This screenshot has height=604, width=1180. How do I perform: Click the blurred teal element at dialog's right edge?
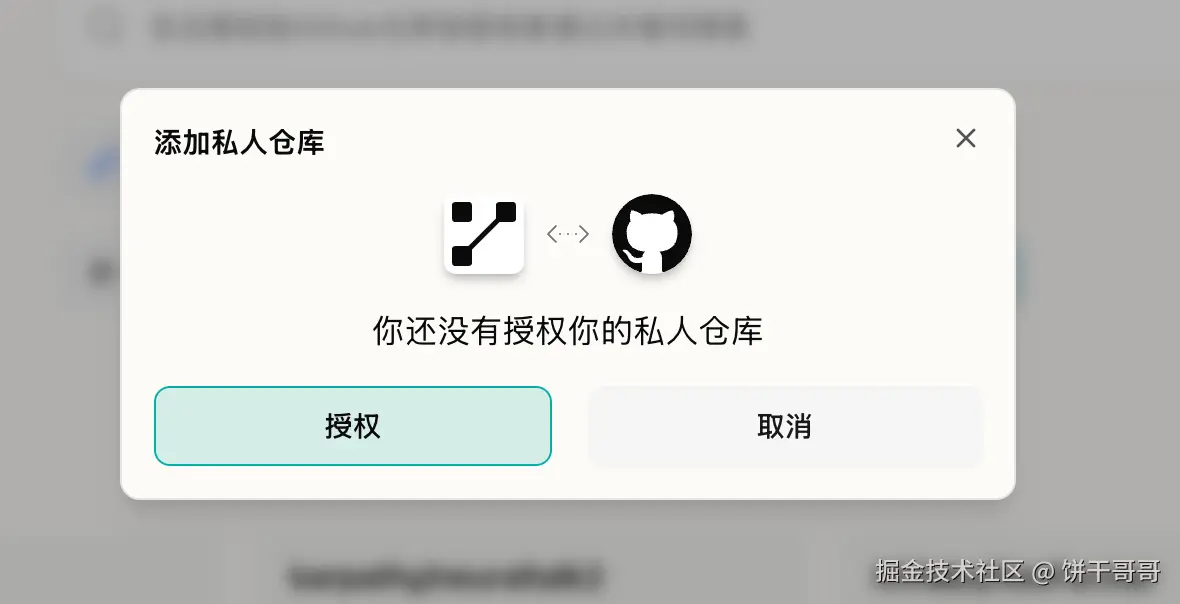coord(1021,274)
